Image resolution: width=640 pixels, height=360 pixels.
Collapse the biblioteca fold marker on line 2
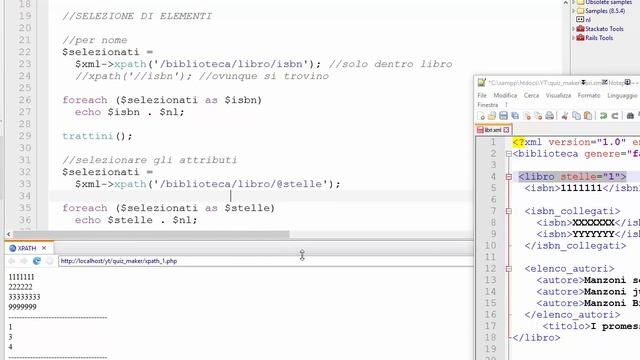[509, 154]
